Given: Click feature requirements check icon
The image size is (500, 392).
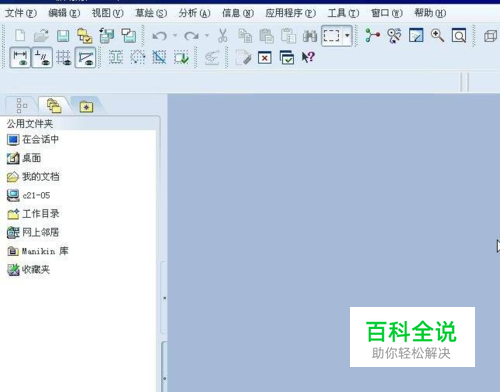Looking at the screenshot, I should (x=181, y=57).
